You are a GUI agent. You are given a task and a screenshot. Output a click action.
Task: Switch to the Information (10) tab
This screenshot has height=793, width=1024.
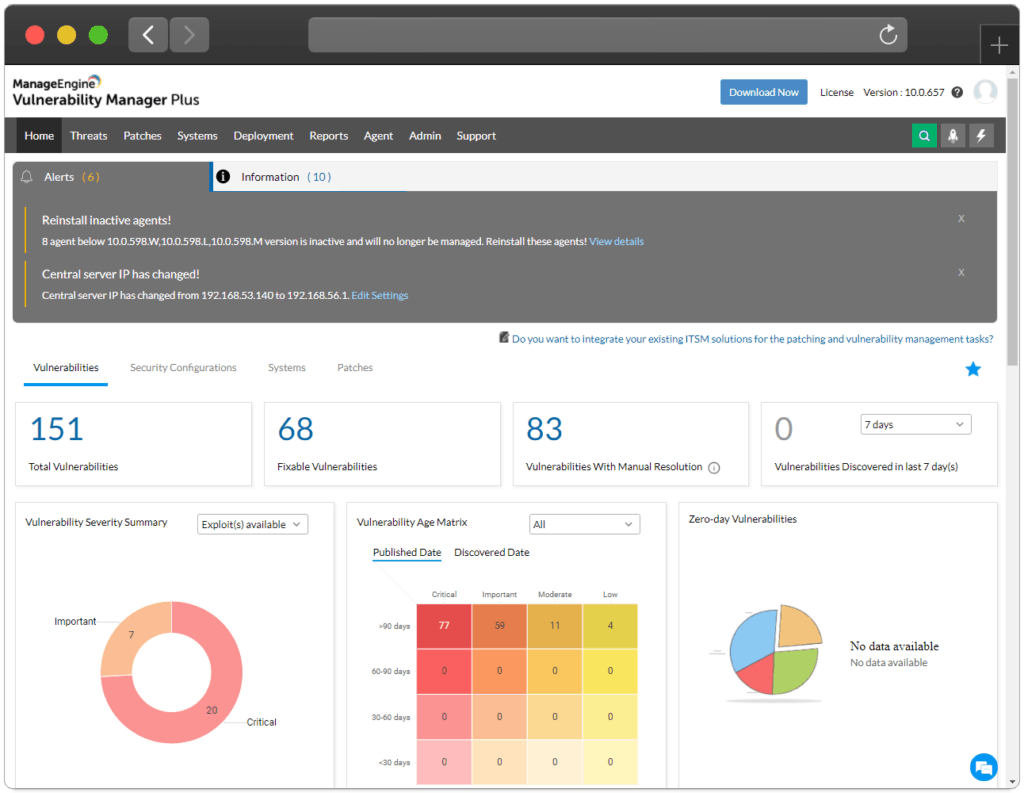309,177
